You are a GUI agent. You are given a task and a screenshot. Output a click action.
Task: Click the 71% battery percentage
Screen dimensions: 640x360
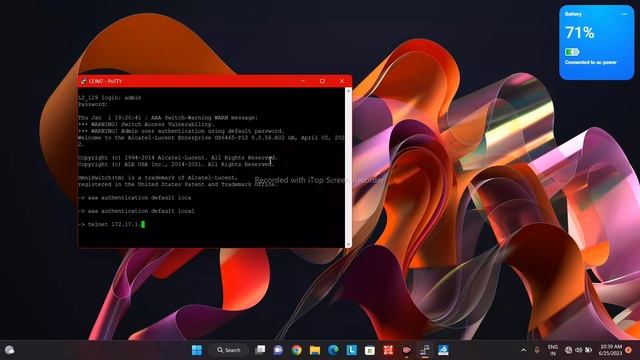click(x=579, y=33)
